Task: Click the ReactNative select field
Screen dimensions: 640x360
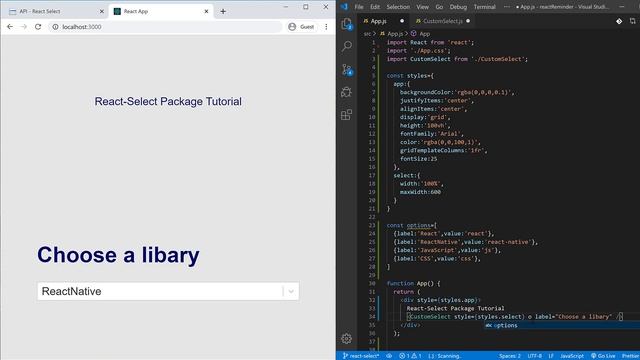Action: coord(168,291)
